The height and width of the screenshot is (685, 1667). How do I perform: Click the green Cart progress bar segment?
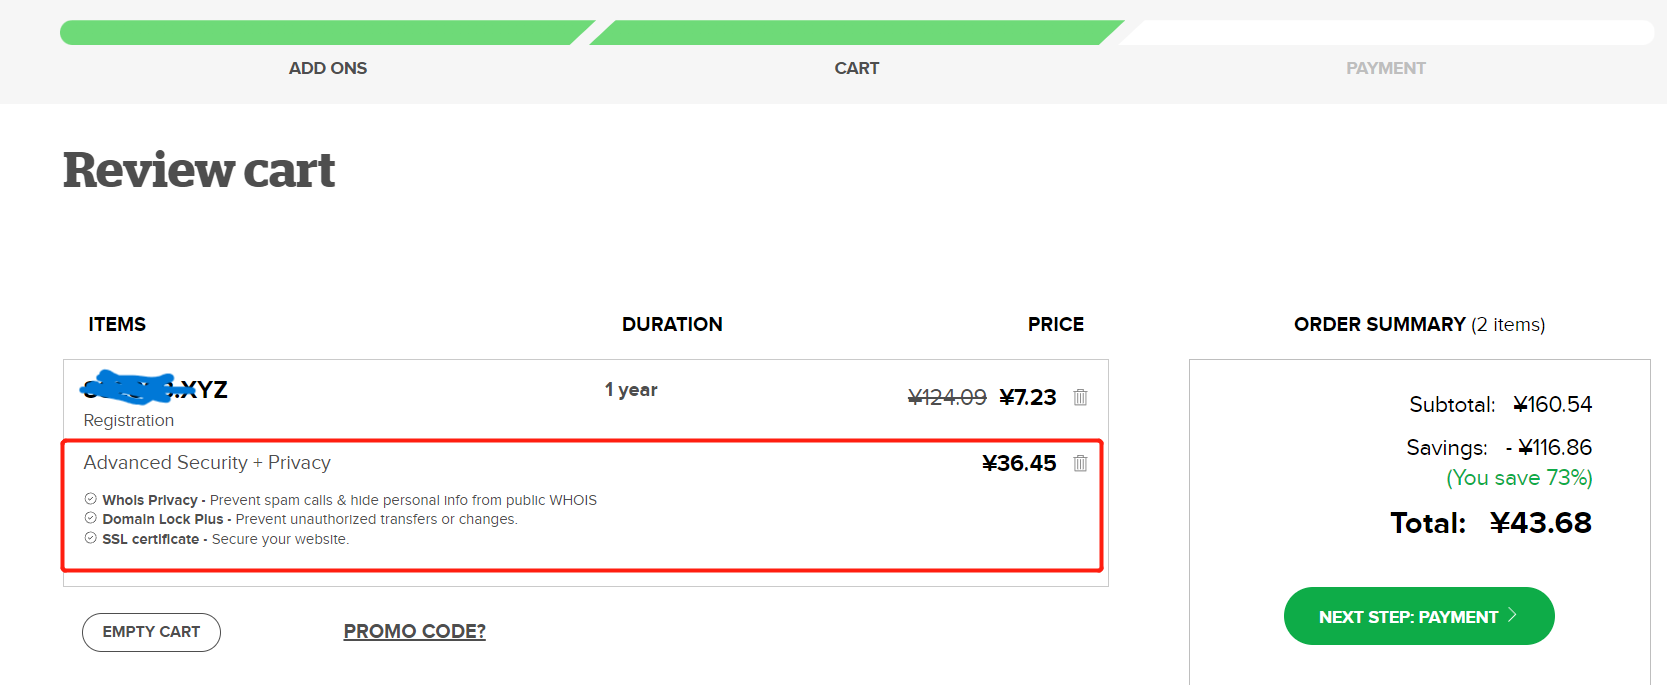click(x=855, y=33)
